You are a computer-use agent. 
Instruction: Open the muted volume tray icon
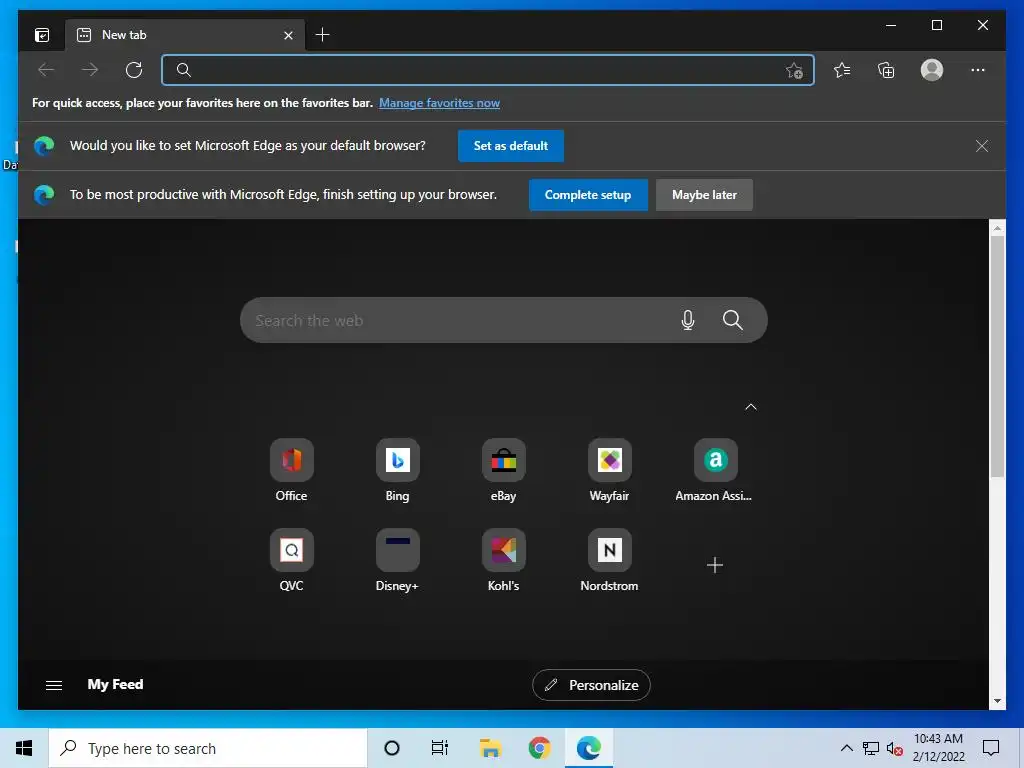[895, 749]
